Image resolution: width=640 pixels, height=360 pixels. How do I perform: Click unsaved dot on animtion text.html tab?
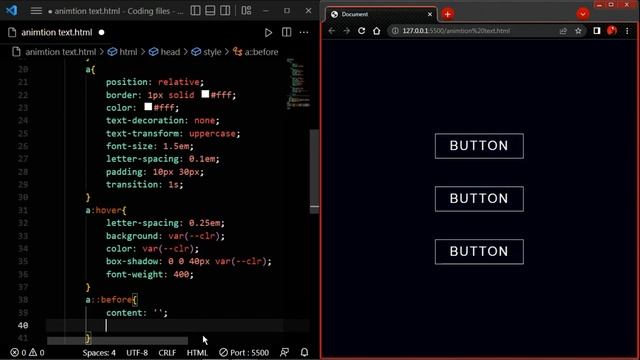pos(101,32)
